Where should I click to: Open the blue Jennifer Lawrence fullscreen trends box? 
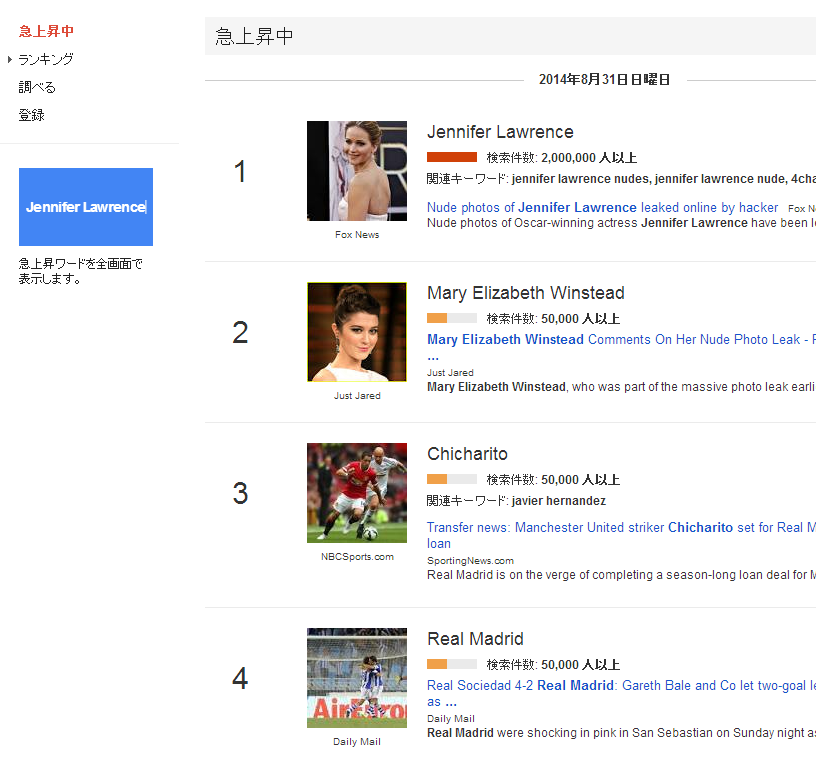pyautogui.click(x=86, y=207)
